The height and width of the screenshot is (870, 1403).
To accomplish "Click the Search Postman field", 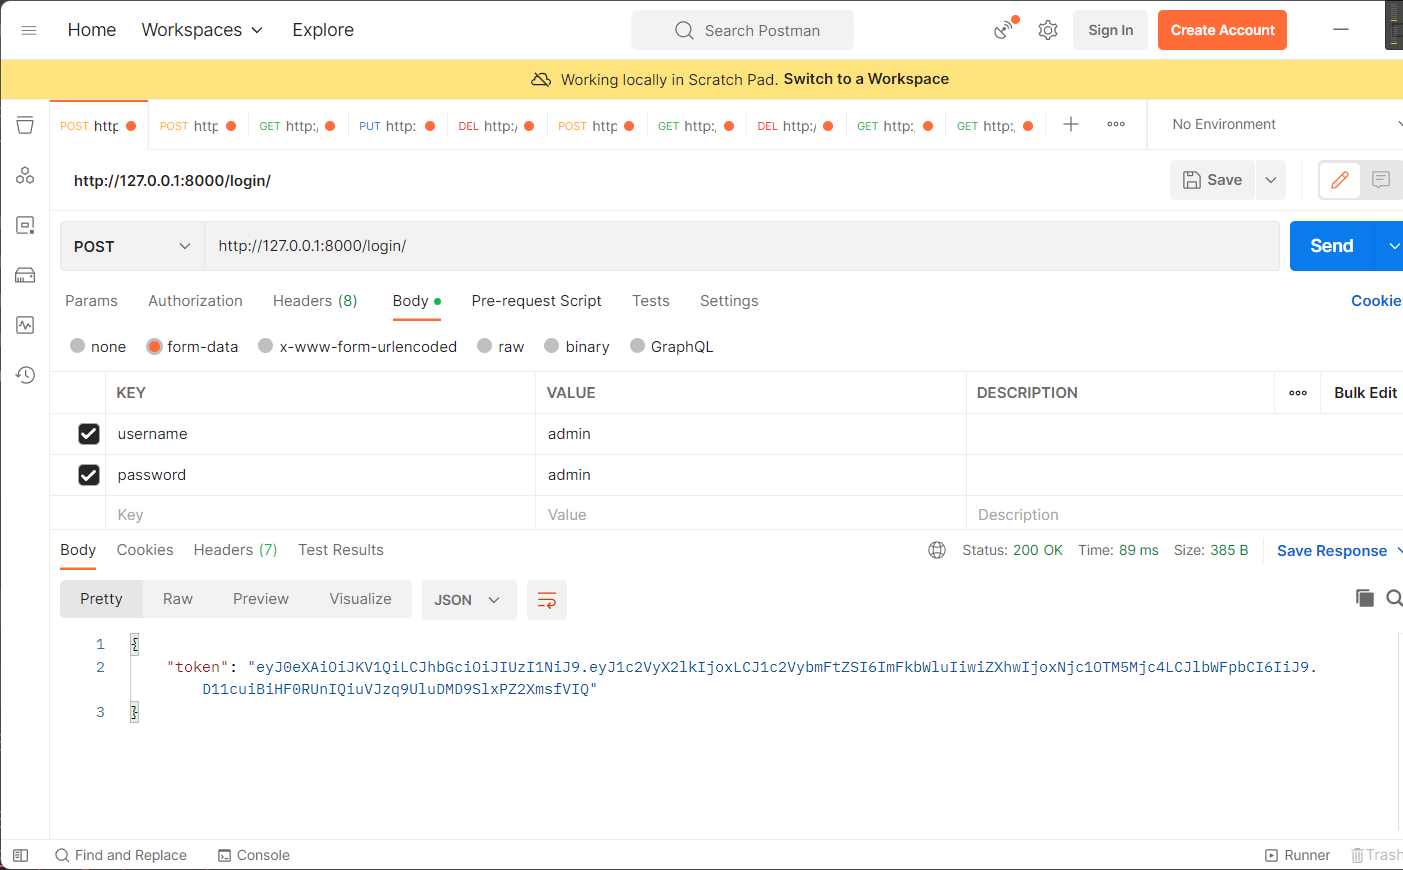I will (x=743, y=30).
